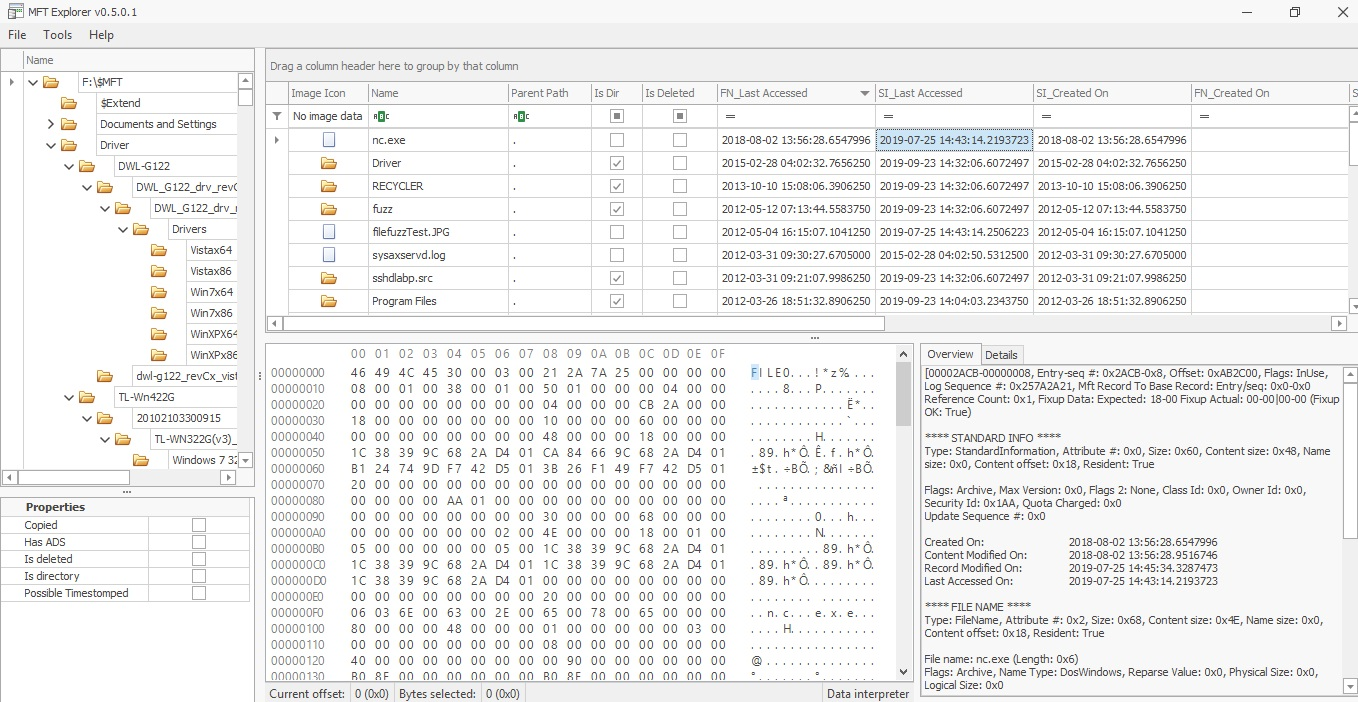Click the Documents and Settings folder icon
The width and height of the screenshot is (1358, 702).
point(69,124)
